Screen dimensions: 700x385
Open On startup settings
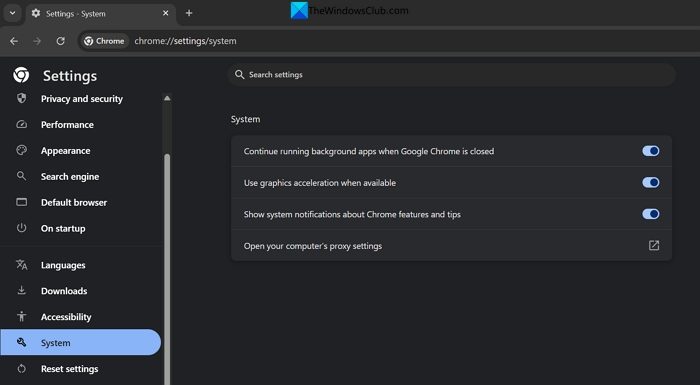(63, 228)
